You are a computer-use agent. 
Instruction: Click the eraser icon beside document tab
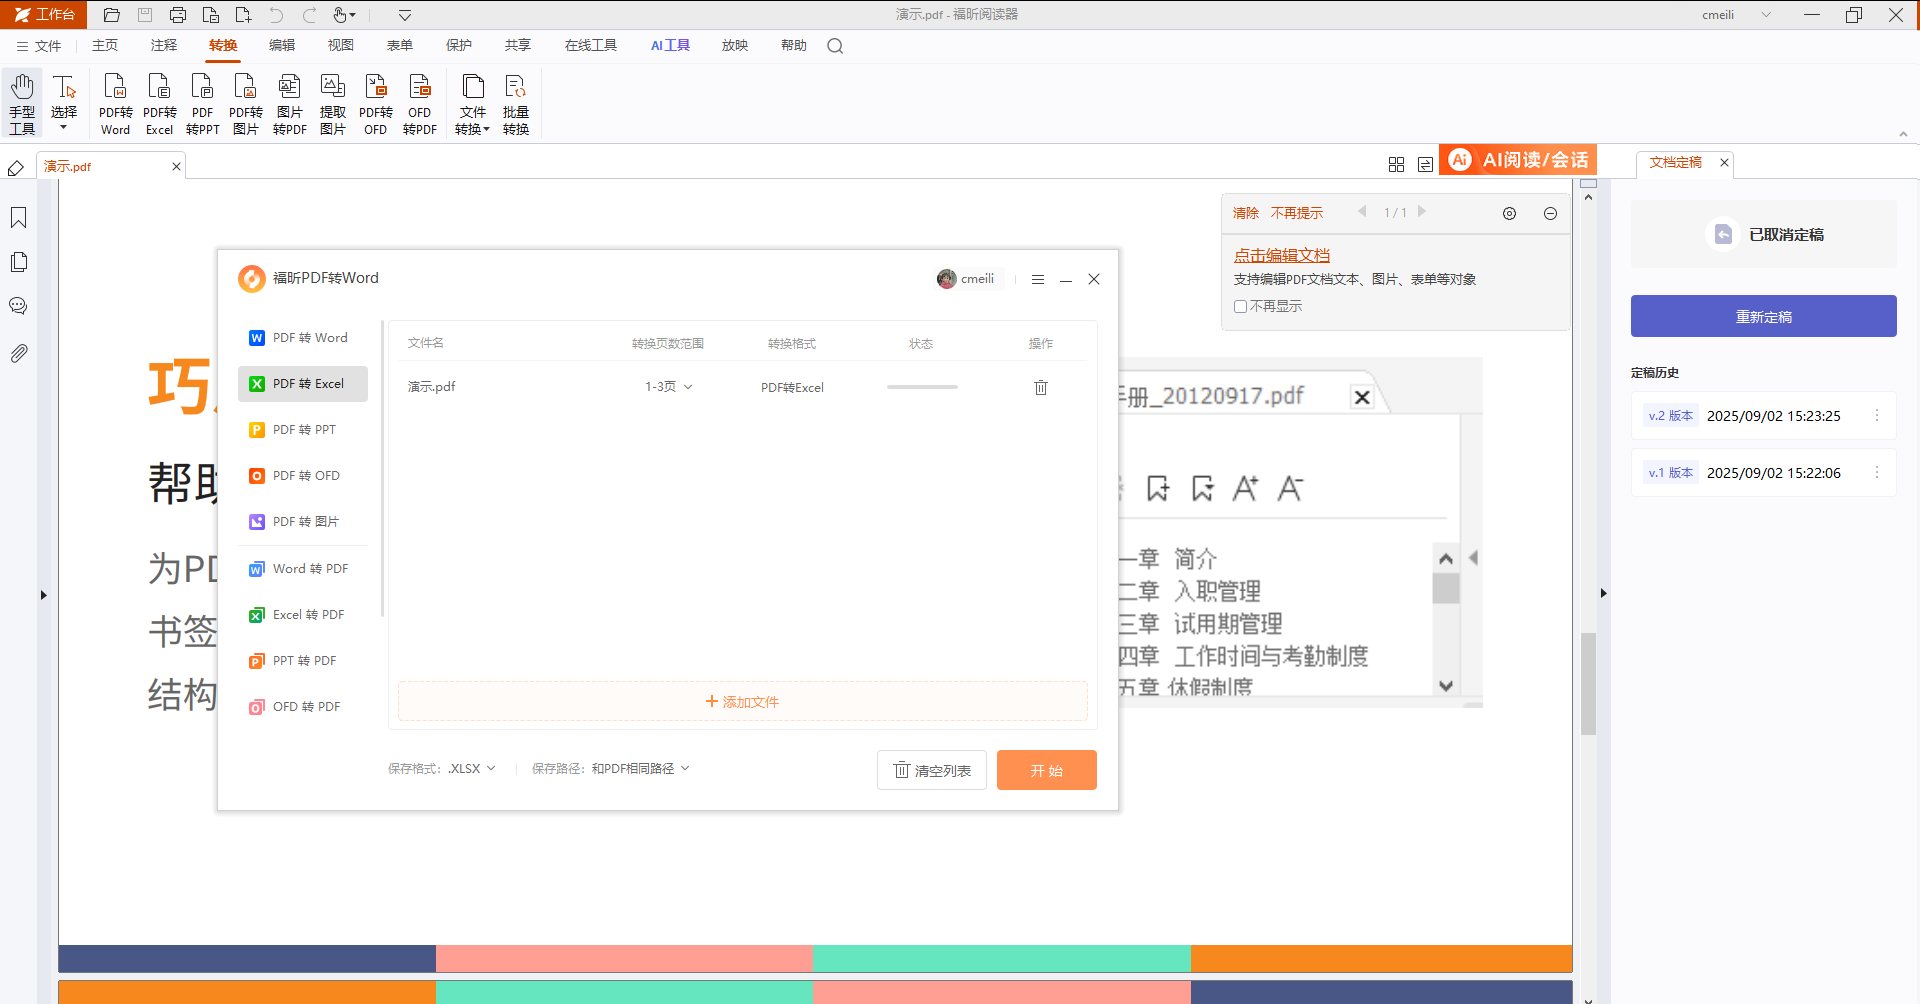pyautogui.click(x=16, y=168)
